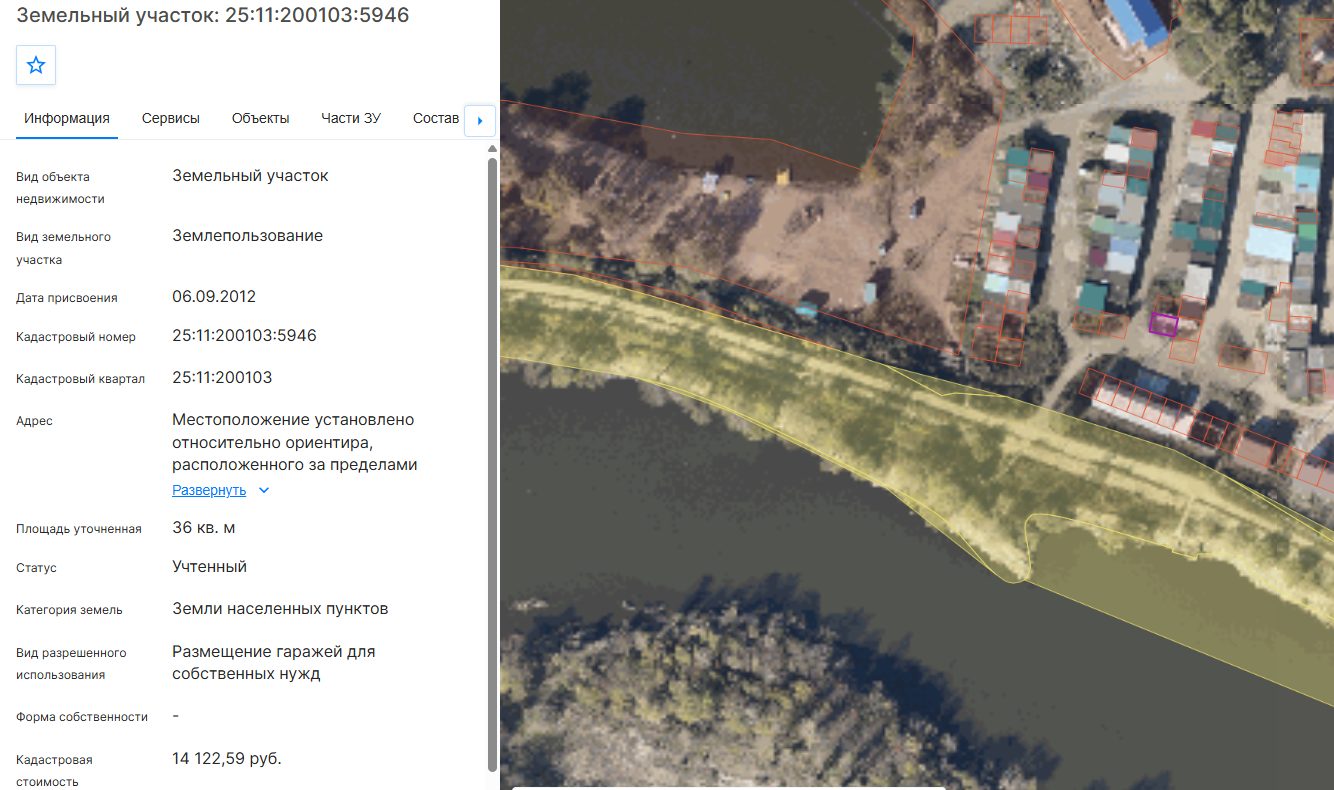Click the Вид объекта недвижимости label
The height and width of the screenshot is (790, 1334).
(60, 187)
